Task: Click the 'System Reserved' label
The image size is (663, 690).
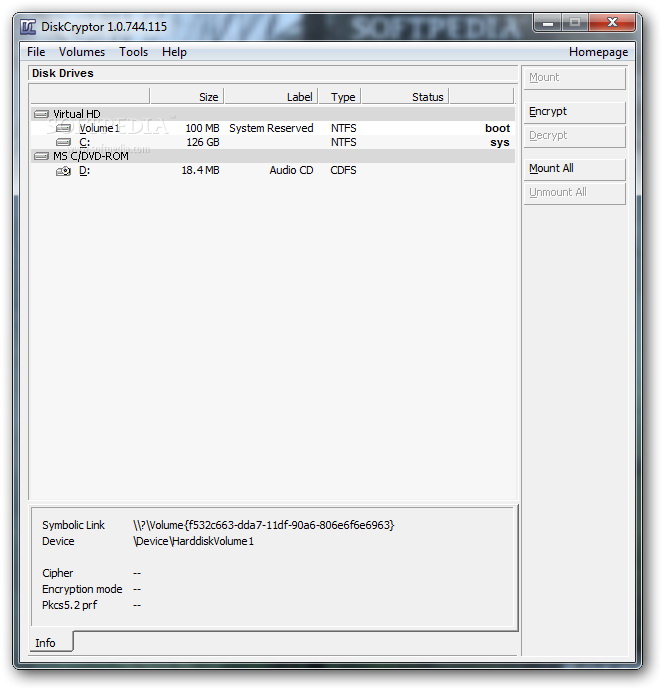Action: coord(271,128)
